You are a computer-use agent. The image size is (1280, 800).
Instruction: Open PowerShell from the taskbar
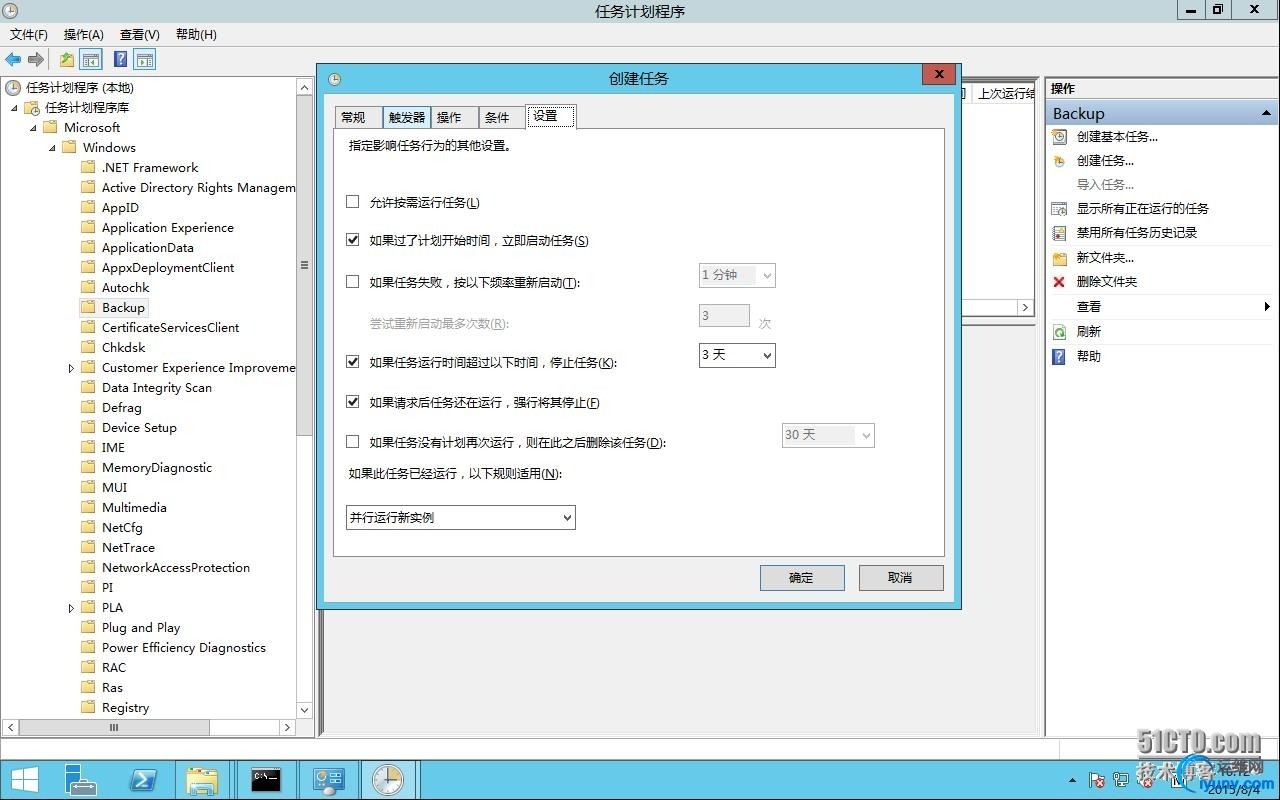[x=144, y=780]
